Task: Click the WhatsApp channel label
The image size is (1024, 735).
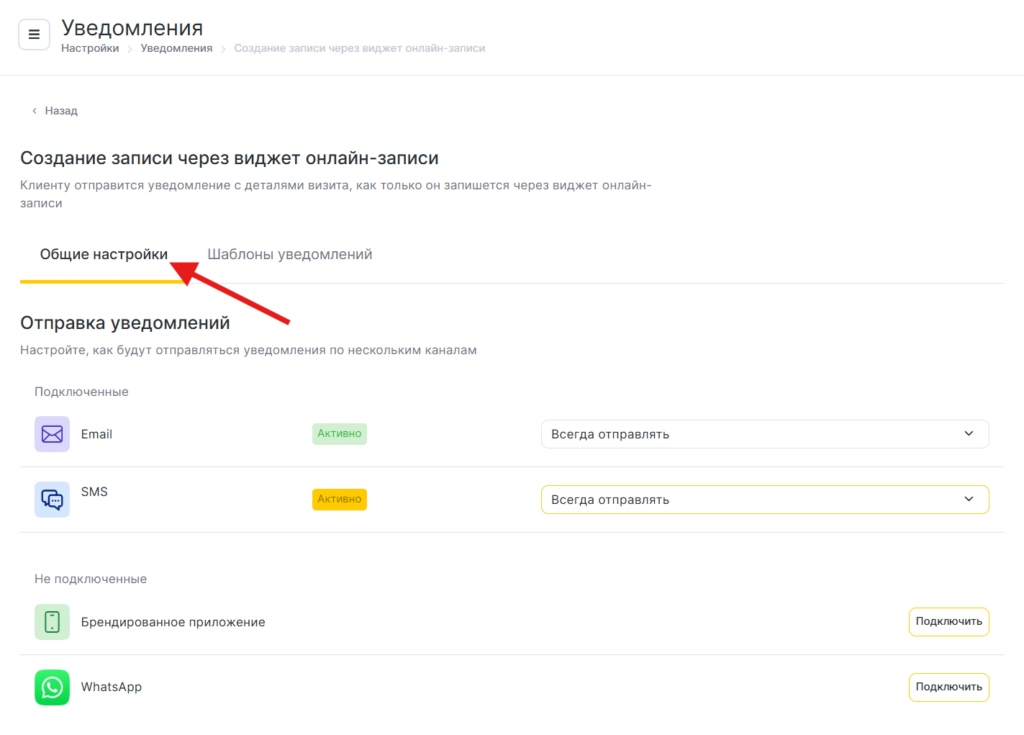Action: [111, 687]
